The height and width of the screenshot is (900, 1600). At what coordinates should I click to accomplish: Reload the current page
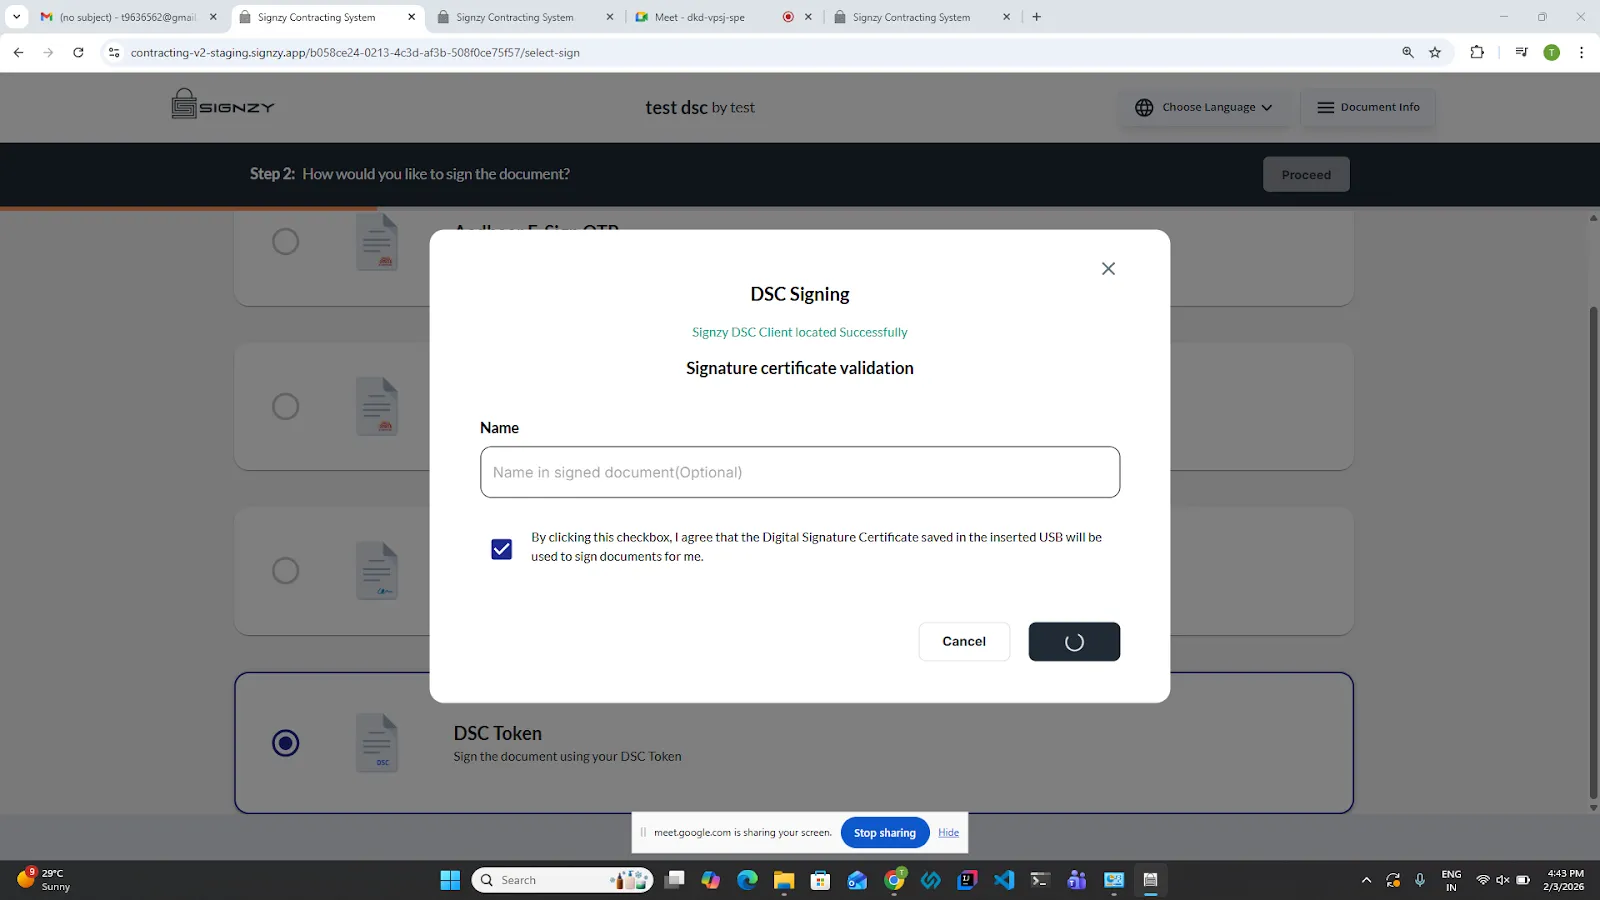[x=78, y=52]
